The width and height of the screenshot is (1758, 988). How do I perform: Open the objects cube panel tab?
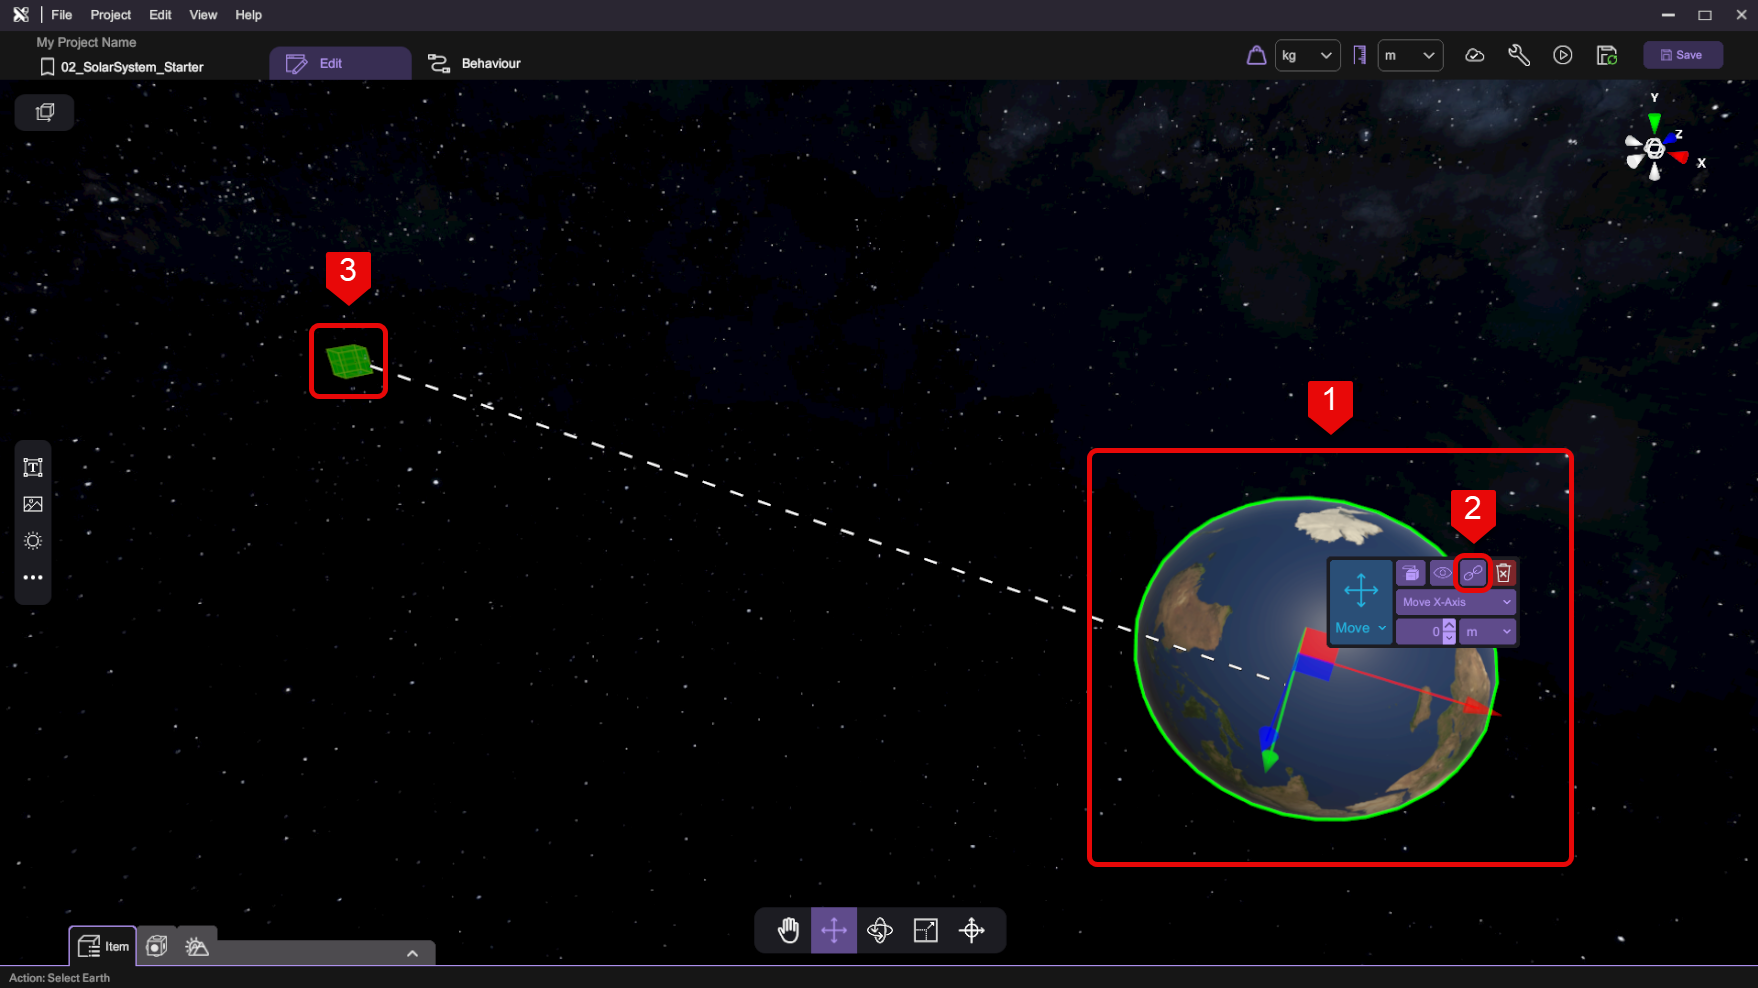[156, 946]
